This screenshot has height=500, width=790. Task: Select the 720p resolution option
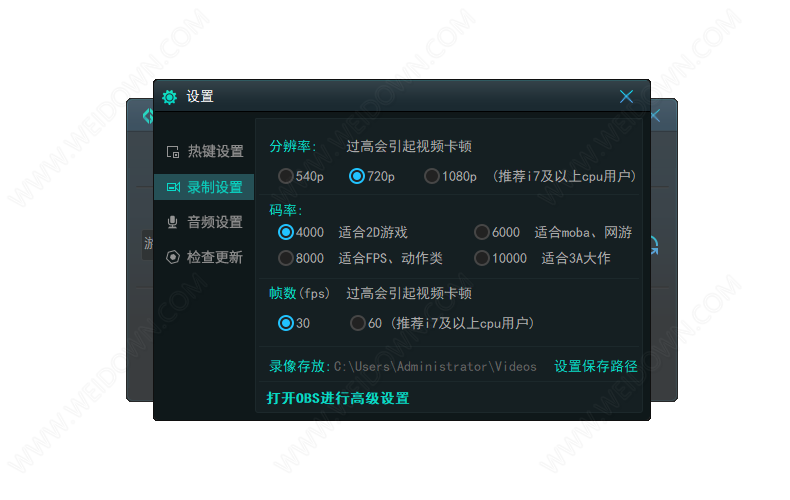point(357,176)
